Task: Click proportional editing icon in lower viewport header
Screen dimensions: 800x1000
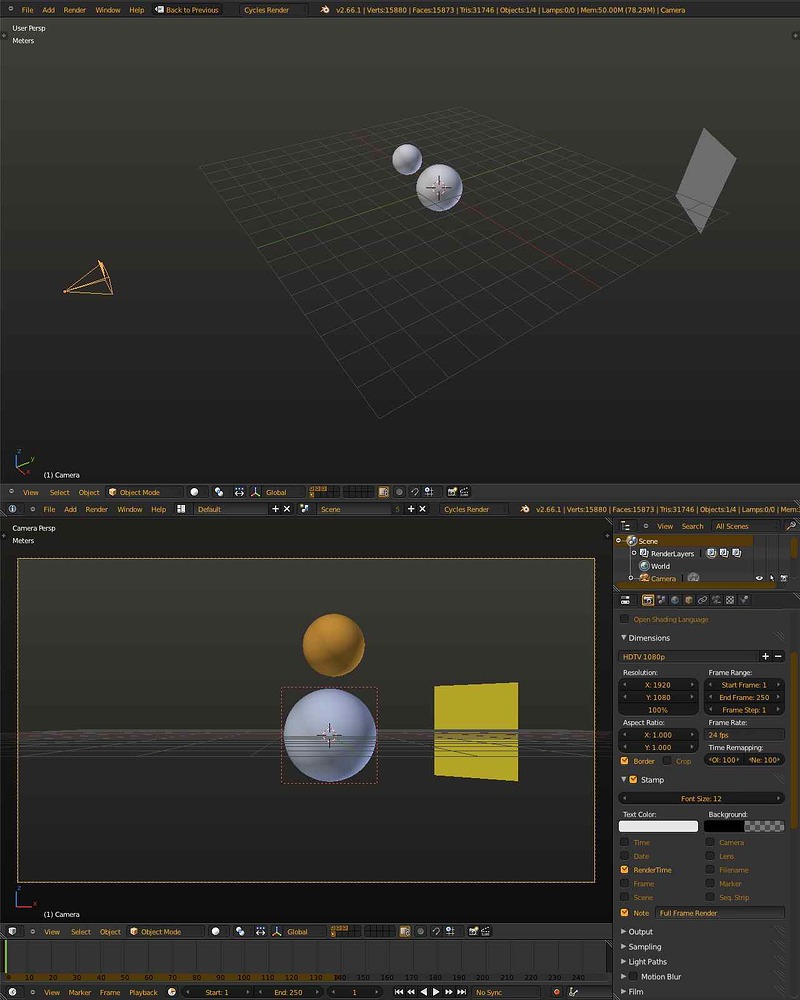Action: point(420,932)
